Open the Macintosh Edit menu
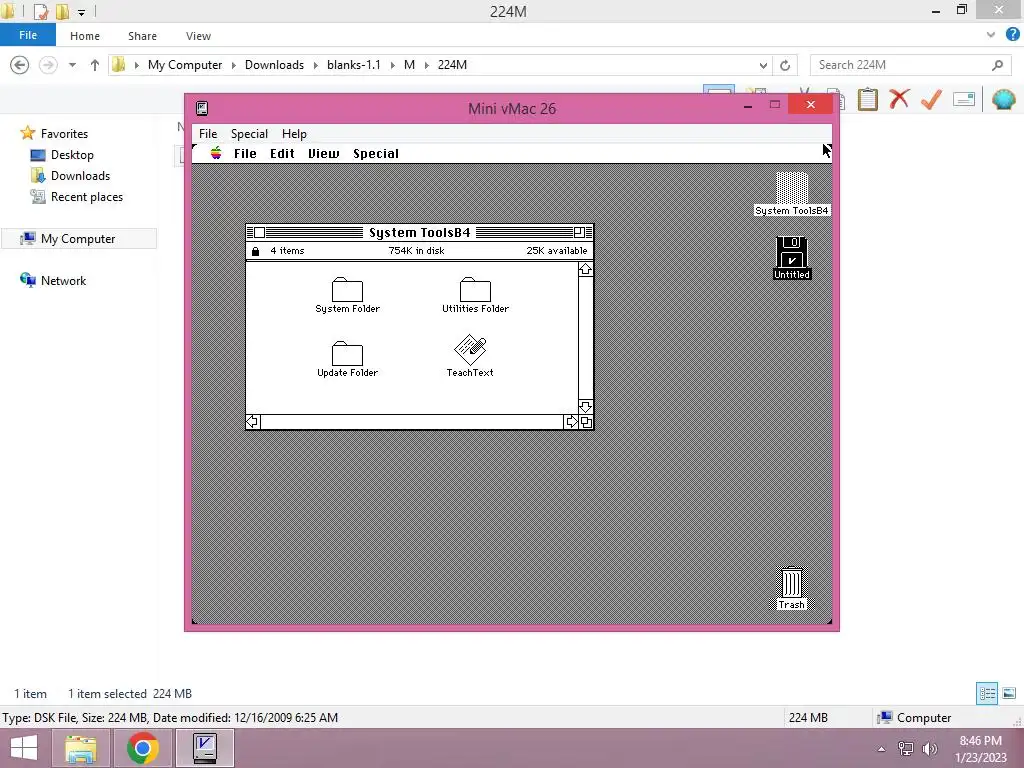1024x768 pixels. point(282,153)
